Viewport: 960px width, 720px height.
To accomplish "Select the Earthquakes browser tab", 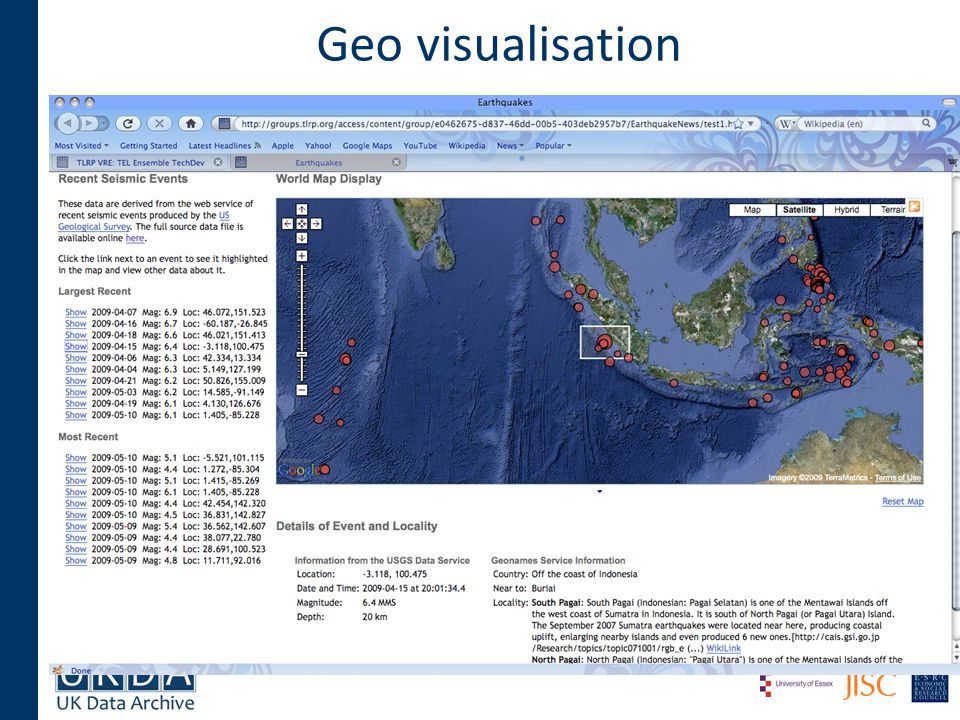I will tap(318, 162).
